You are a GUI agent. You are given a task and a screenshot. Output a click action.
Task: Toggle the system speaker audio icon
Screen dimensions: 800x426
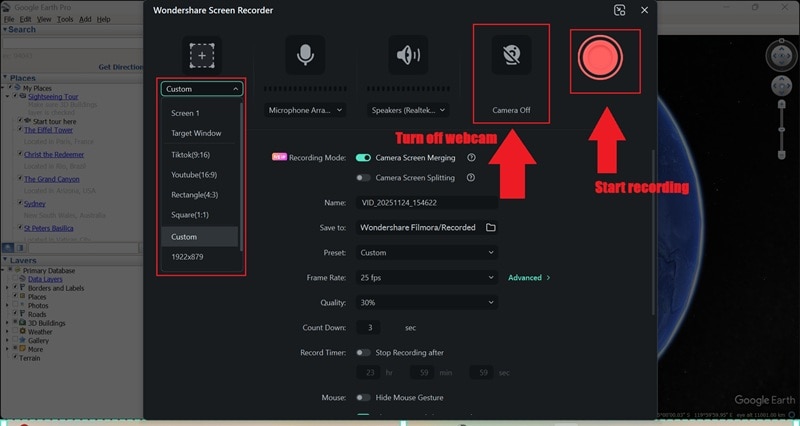[408, 55]
